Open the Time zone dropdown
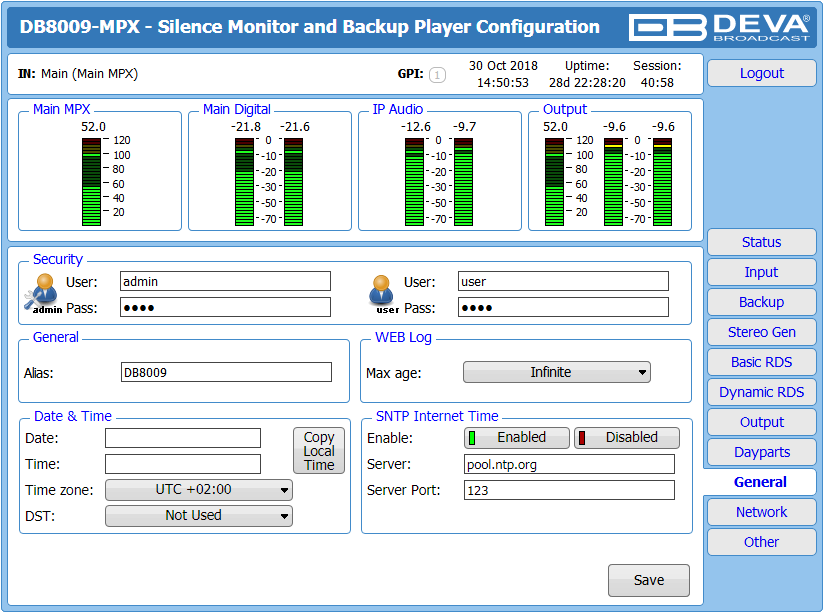The height and width of the screenshot is (613, 824). 199,490
